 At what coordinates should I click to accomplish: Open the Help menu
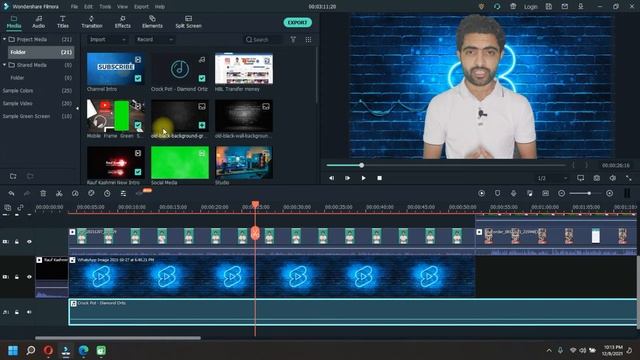tap(160, 7)
